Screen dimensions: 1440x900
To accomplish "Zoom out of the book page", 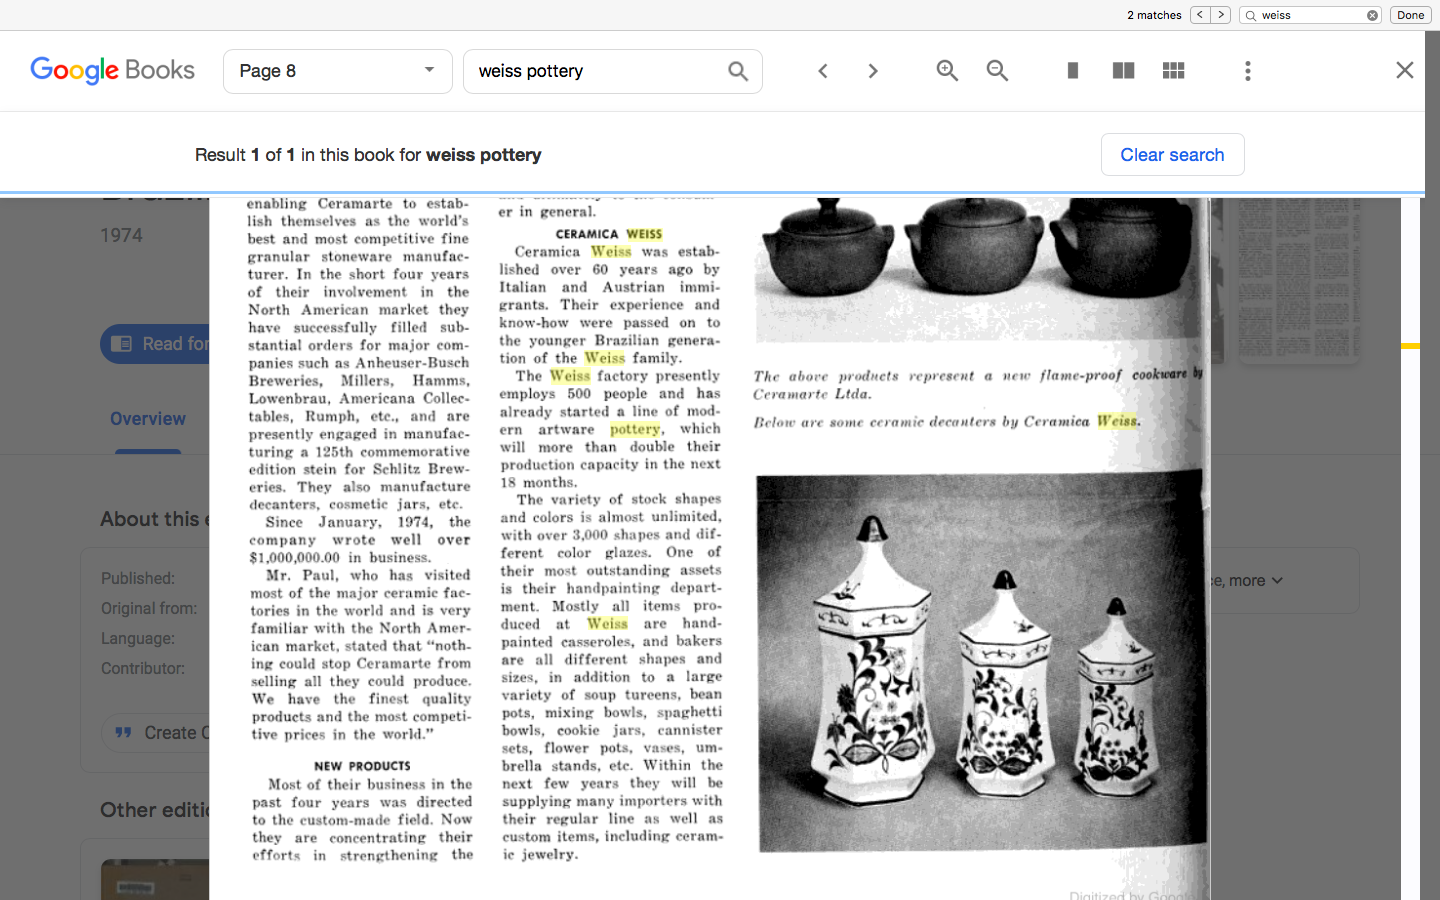I will 997,71.
